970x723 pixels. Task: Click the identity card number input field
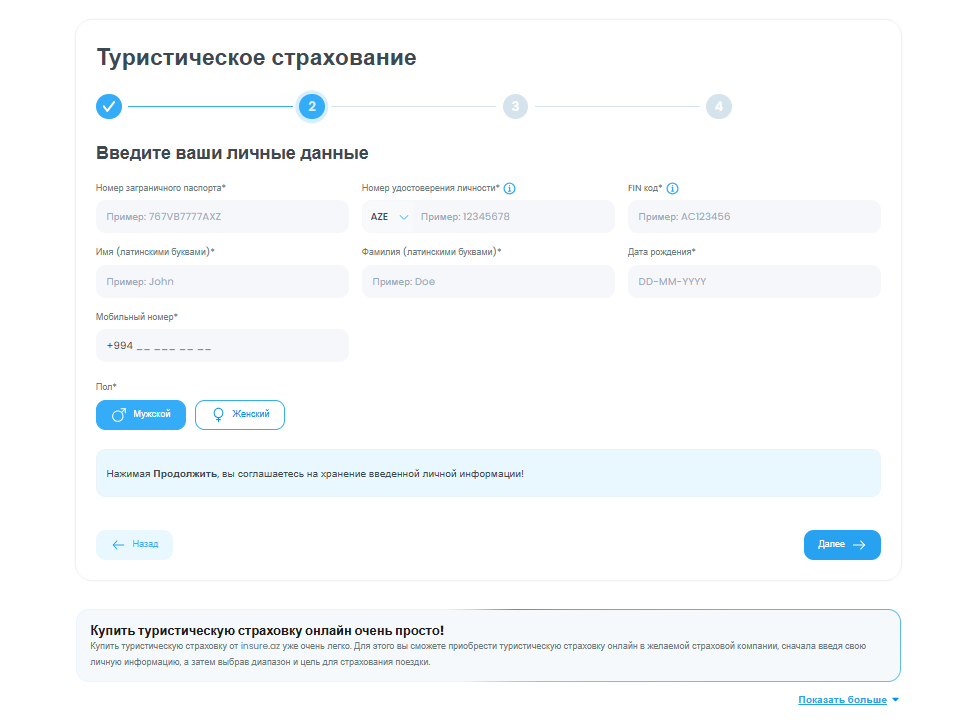tap(512, 217)
